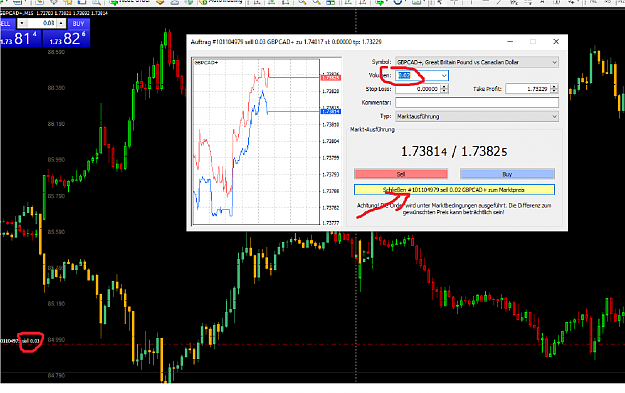Click the yellow Schließen order button
The height and width of the screenshot is (393, 625).
[454, 190]
